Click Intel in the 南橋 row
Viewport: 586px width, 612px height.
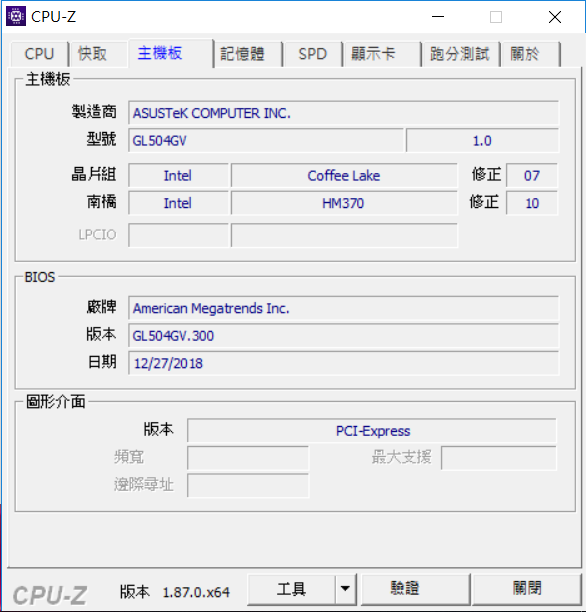click(x=178, y=203)
